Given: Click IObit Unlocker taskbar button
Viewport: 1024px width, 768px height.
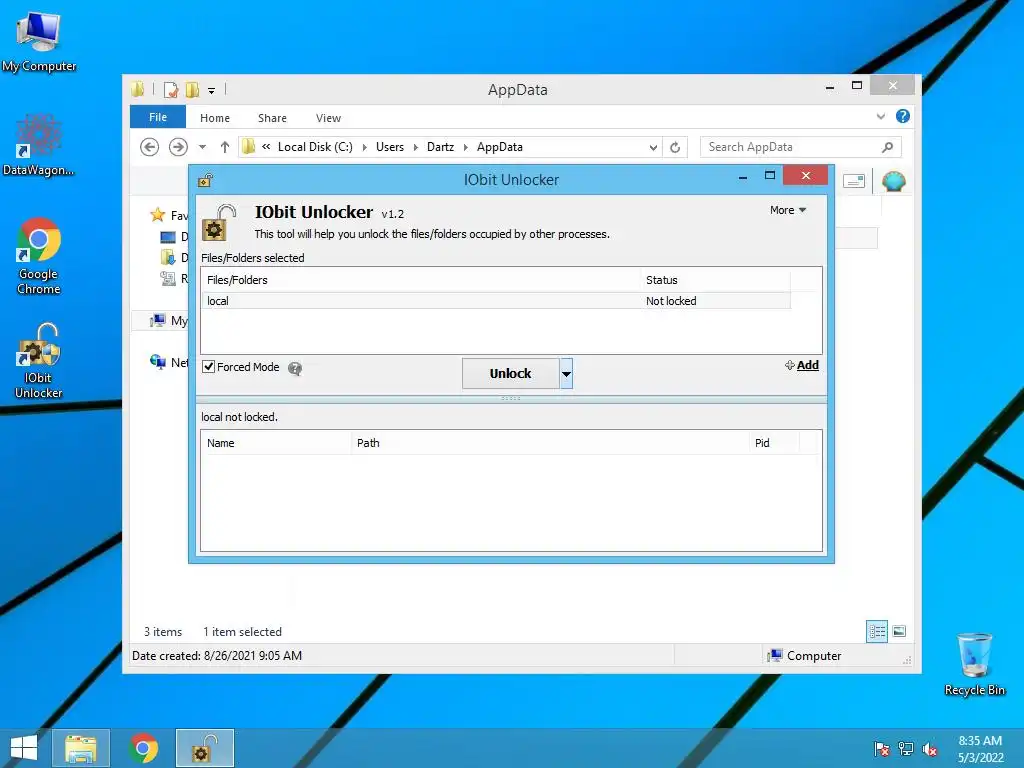Looking at the screenshot, I should pos(205,748).
